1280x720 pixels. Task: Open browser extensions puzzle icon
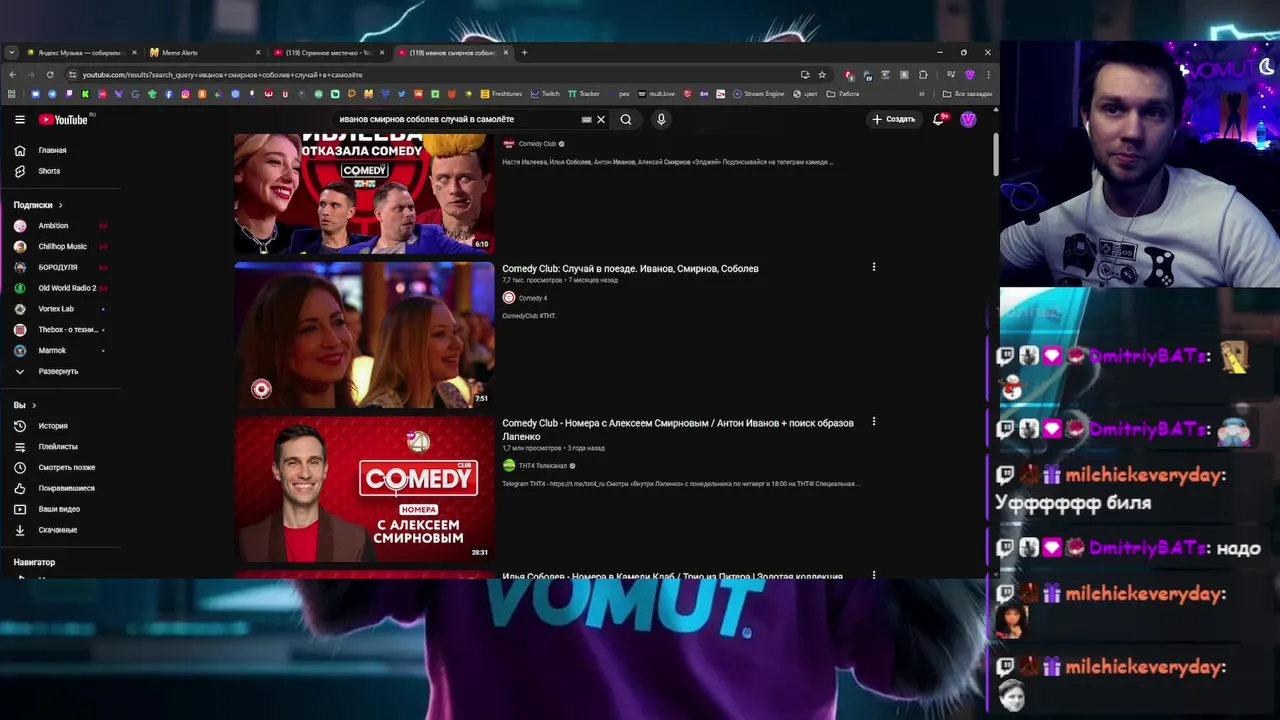tap(923, 75)
